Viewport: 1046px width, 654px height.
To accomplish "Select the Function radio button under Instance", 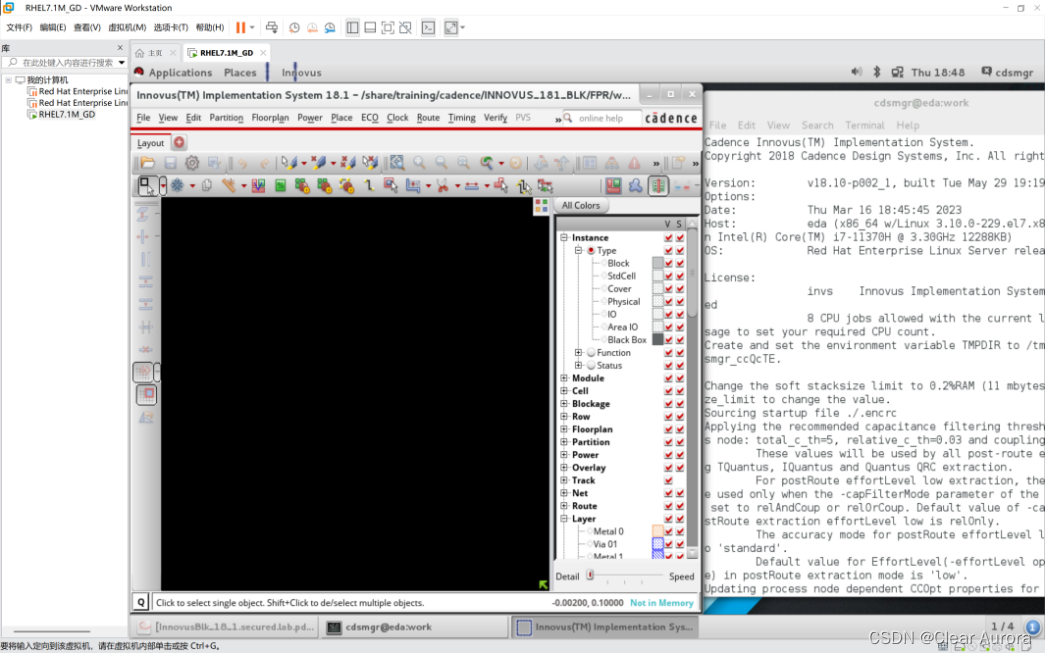I will [591, 352].
